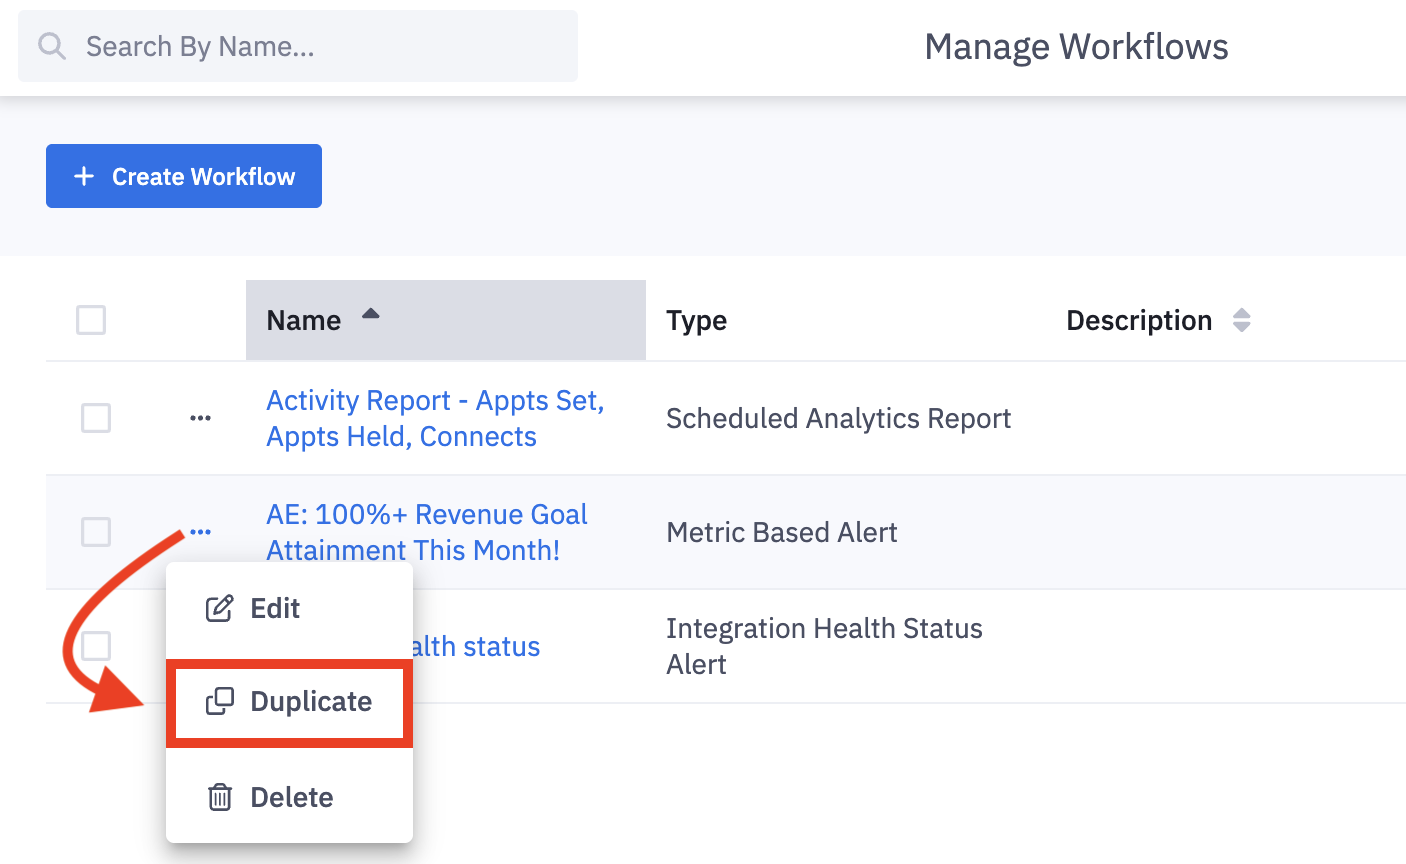Click the Name column header to reverse sorting
The height and width of the screenshot is (864, 1406).
pos(303,320)
